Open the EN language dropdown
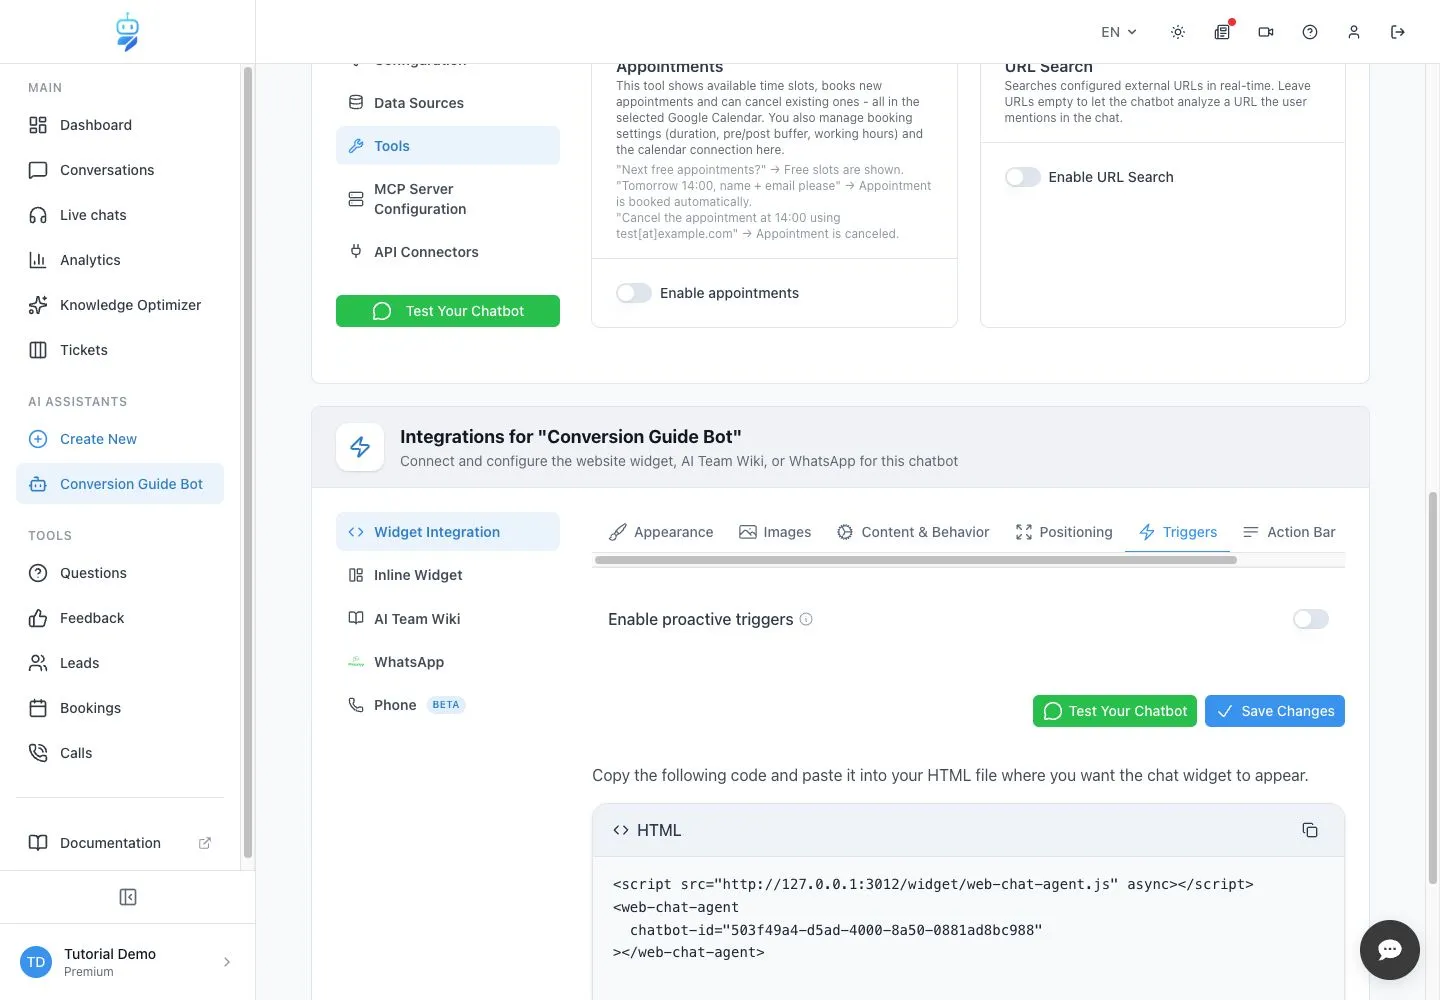The height and width of the screenshot is (1000, 1440). (1118, 32)
